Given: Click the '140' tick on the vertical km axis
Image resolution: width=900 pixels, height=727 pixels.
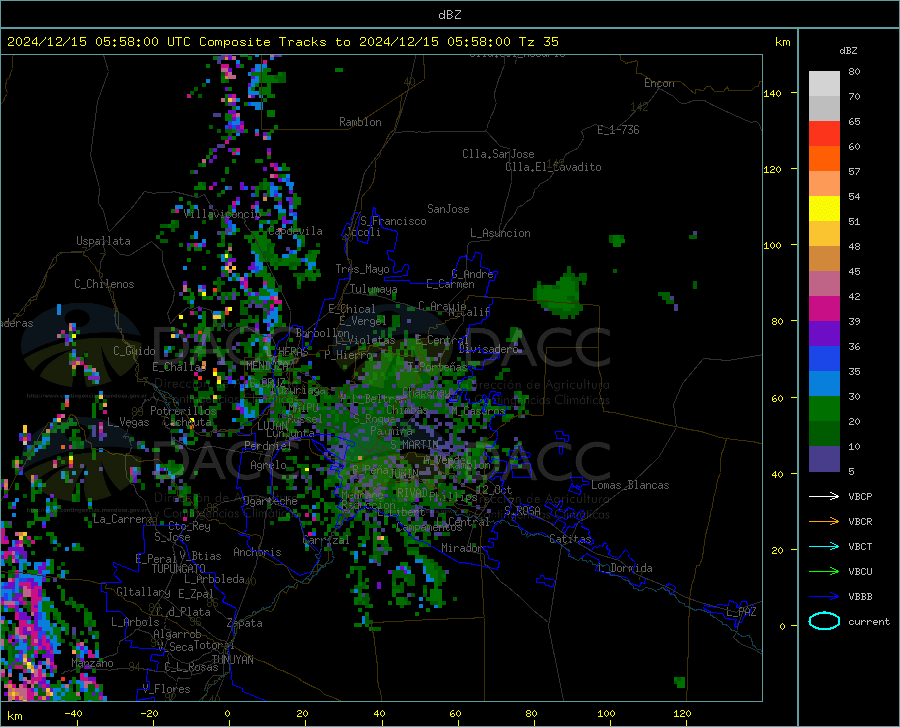Looking at the screenshot, I should click(x=773, y=93).
